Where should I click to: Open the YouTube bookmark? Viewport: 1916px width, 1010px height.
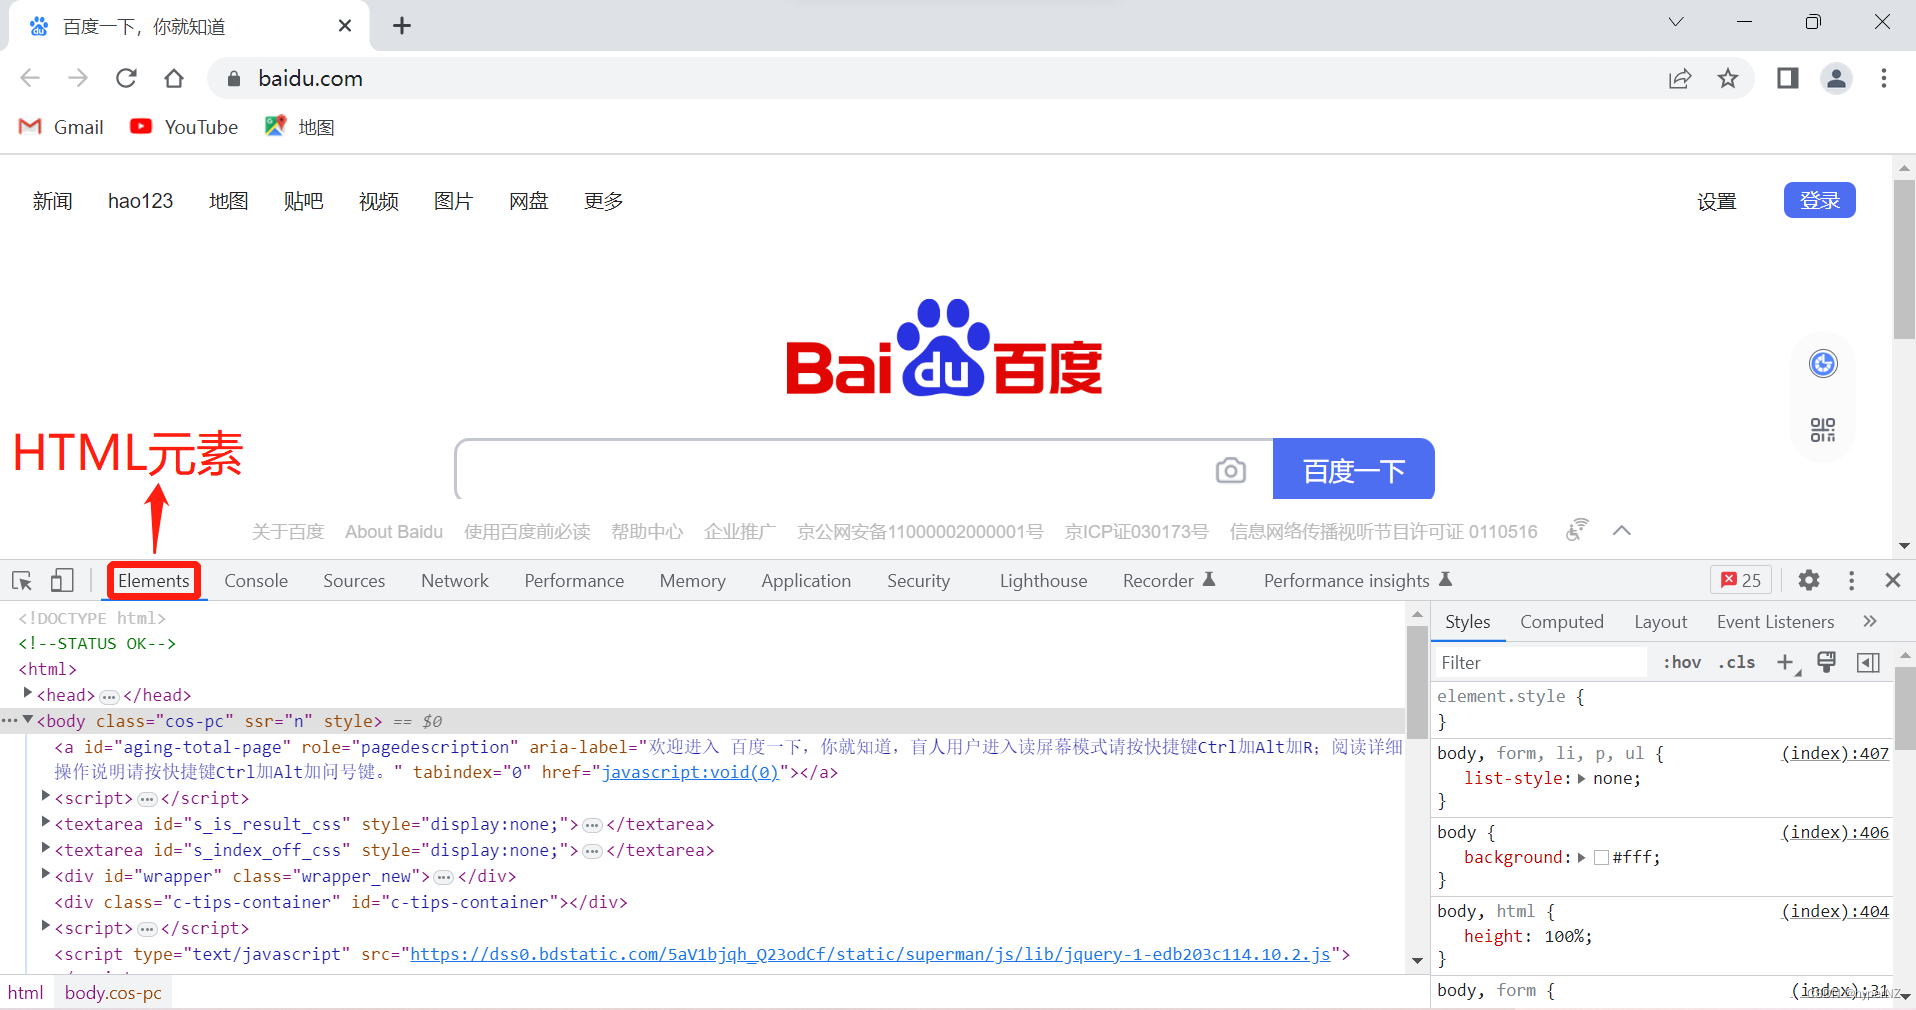pyautogui.click(x=185, y=127)
